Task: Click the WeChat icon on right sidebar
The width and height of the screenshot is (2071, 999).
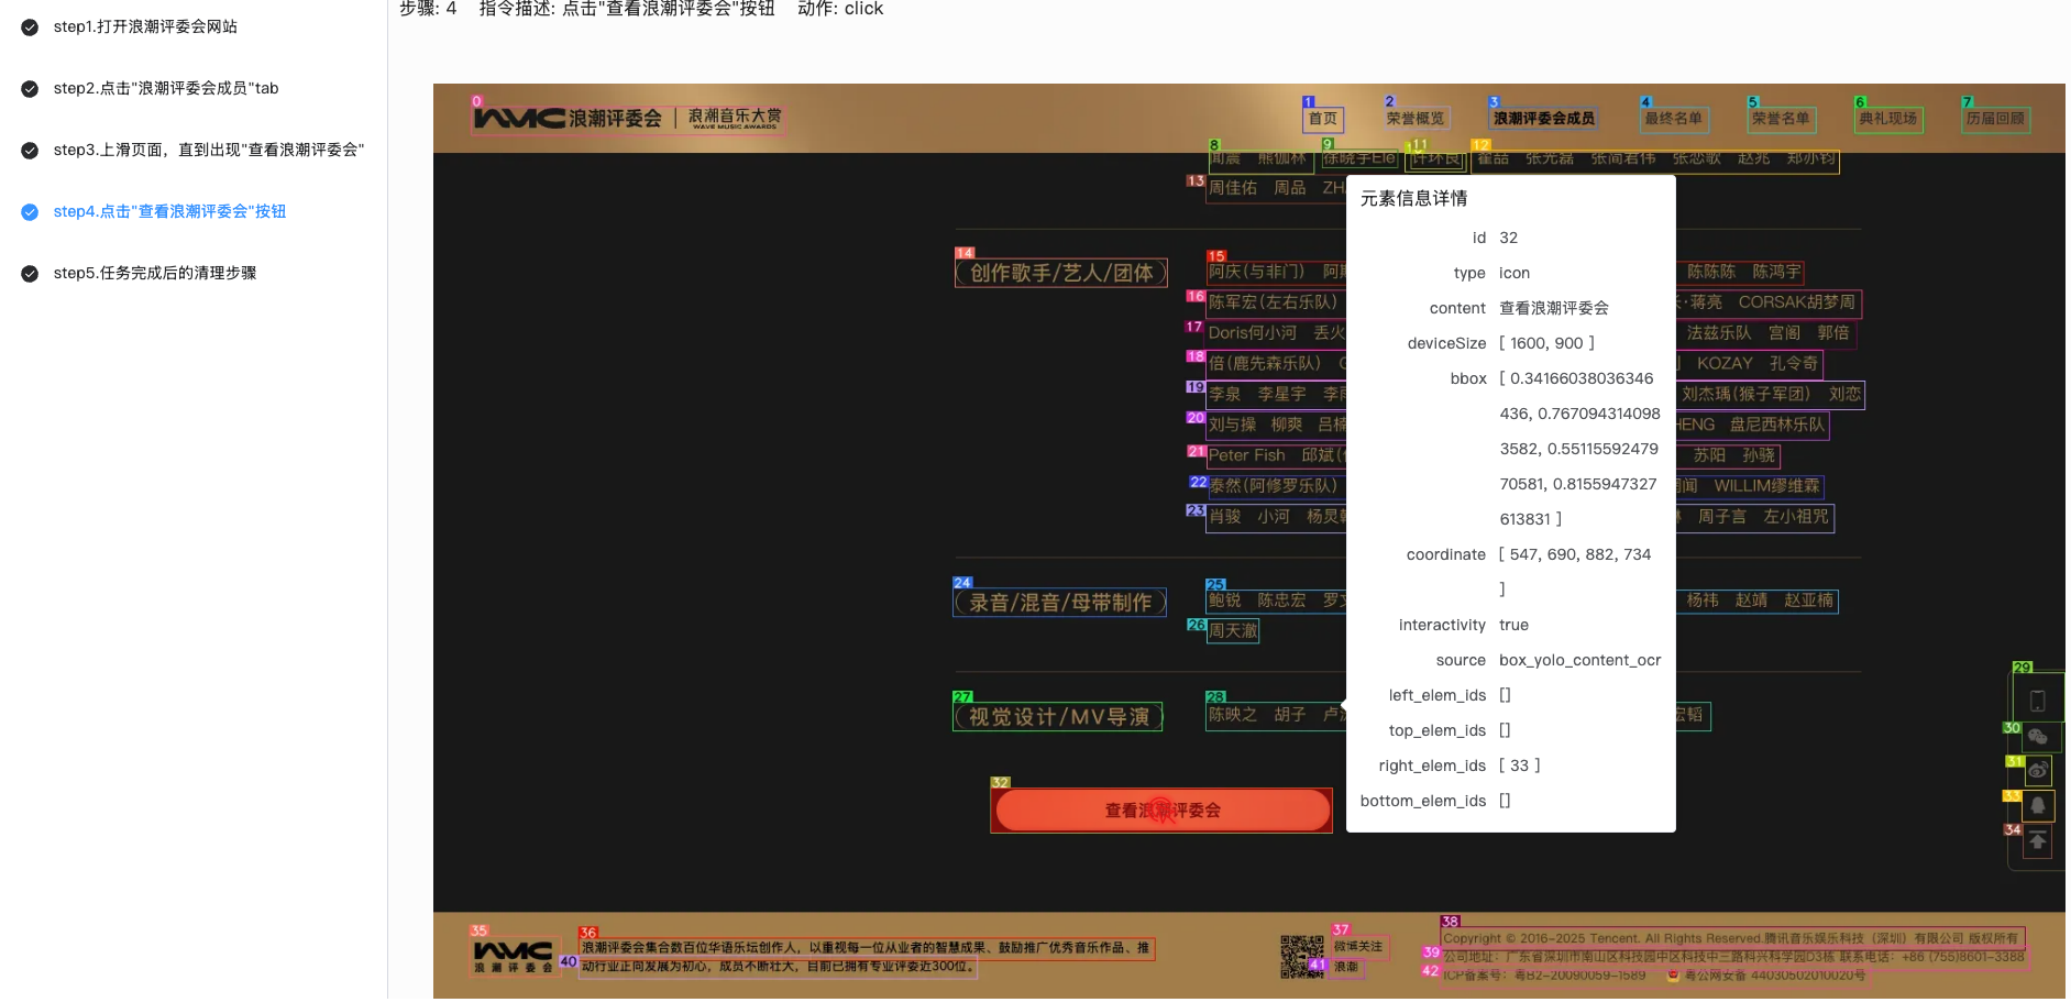Action: tap(2037, 738)
